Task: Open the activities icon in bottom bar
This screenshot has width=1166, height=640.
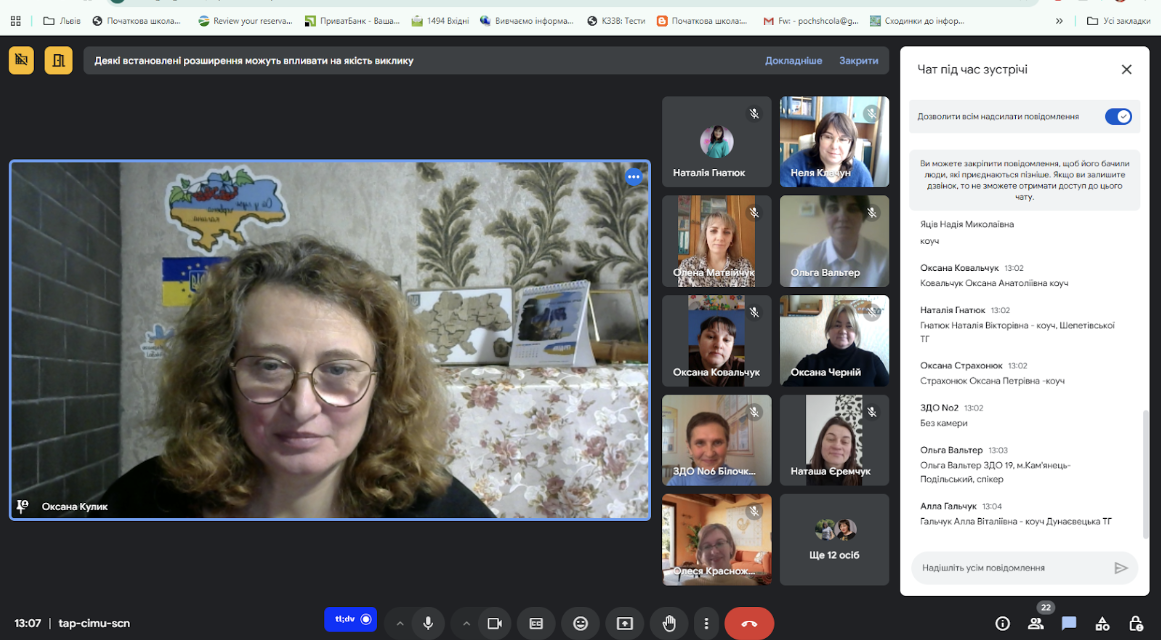Action: pos(1102,623)
